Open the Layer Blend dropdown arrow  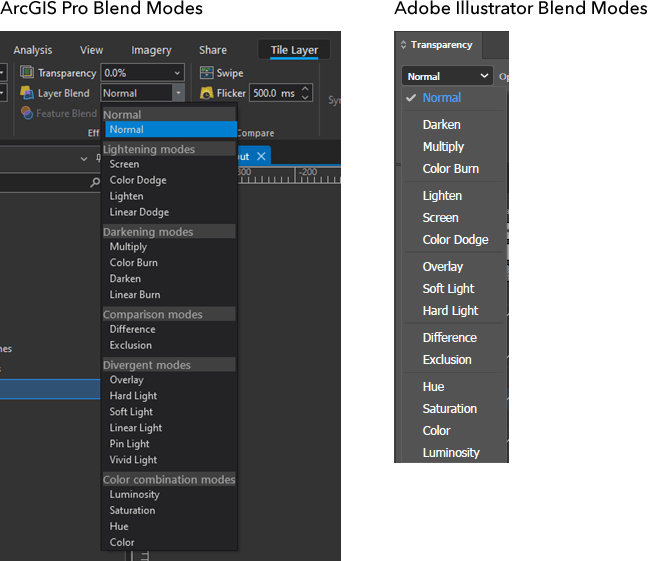click(178, 93)
